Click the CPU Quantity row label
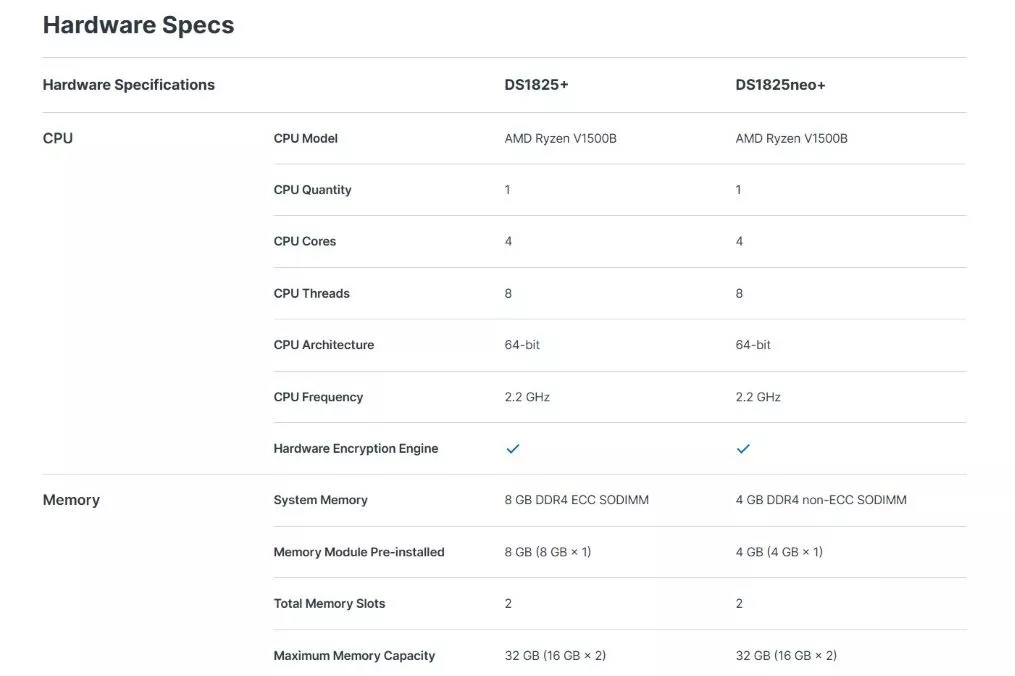Image resolution: width=1015 pixels, height=676 pixels. click(313, 190)
